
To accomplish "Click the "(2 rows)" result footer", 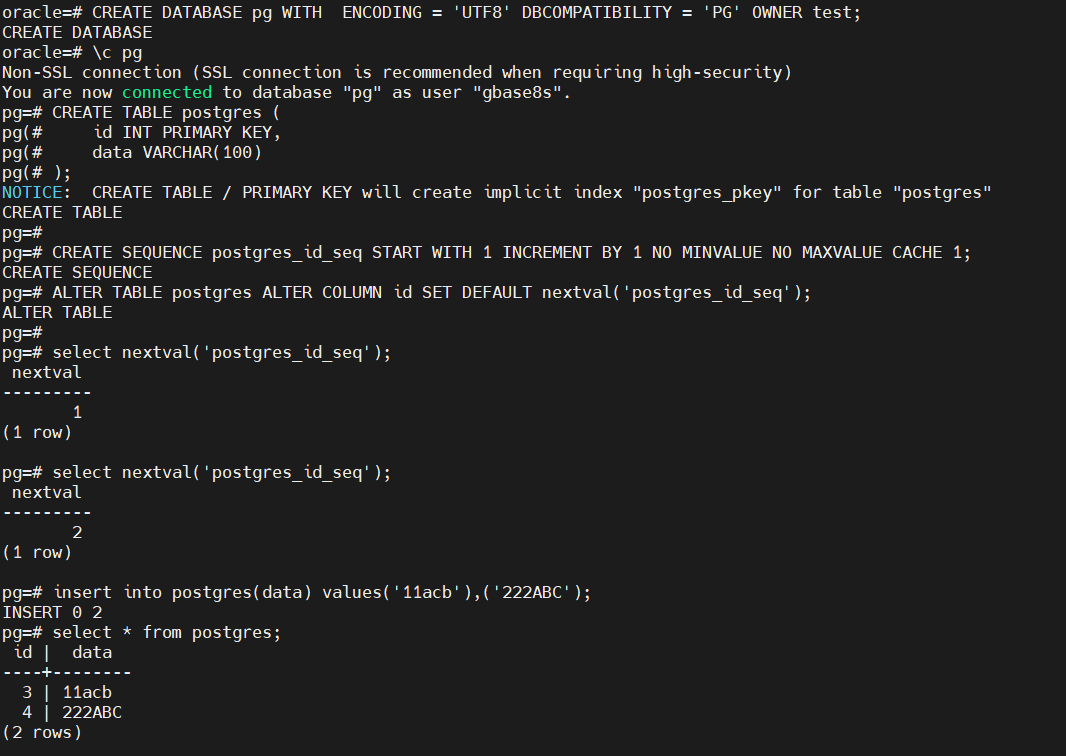I will pyautogui.click(x=42, y=732).
